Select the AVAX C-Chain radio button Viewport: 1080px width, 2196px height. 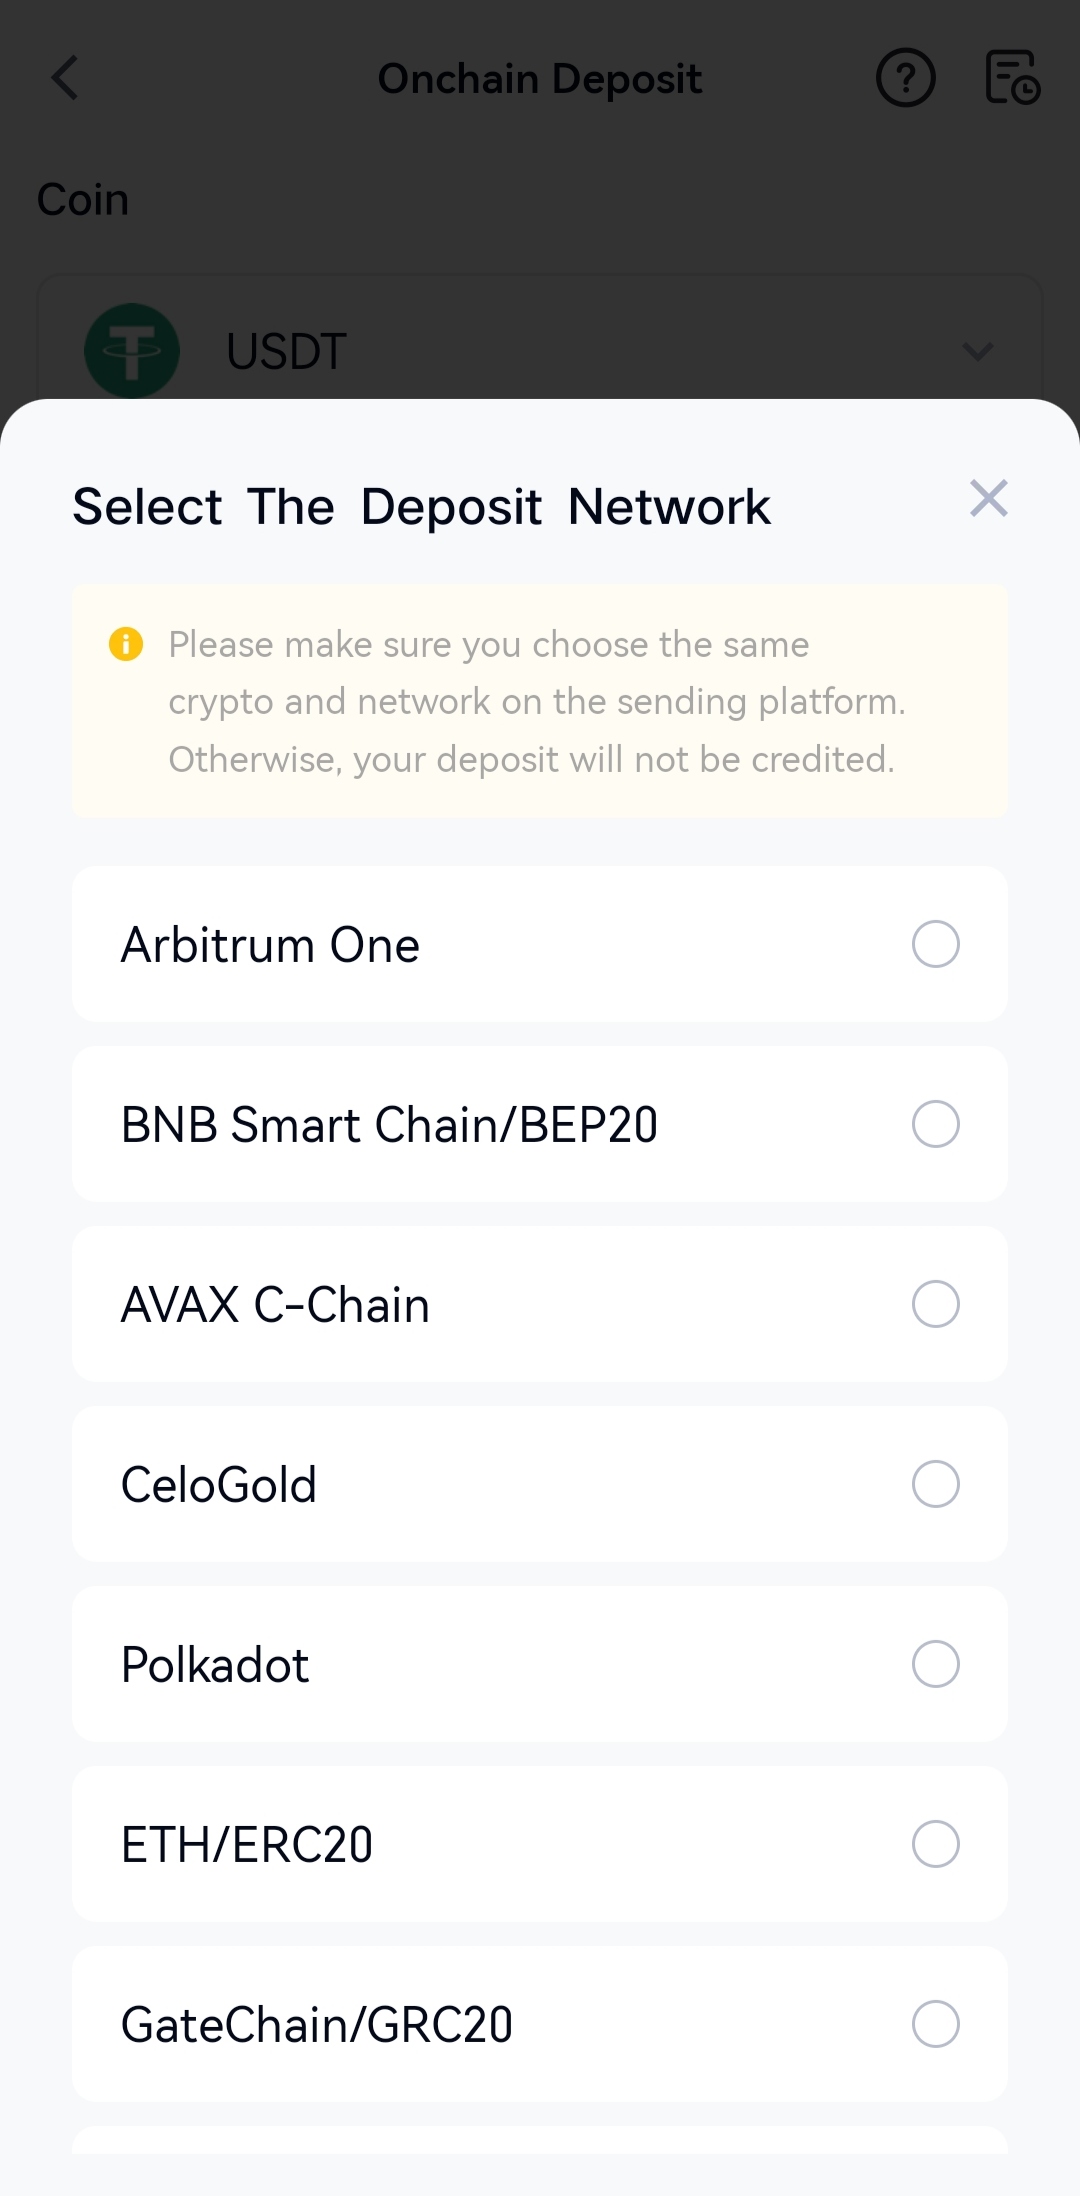click(935, 1304)
